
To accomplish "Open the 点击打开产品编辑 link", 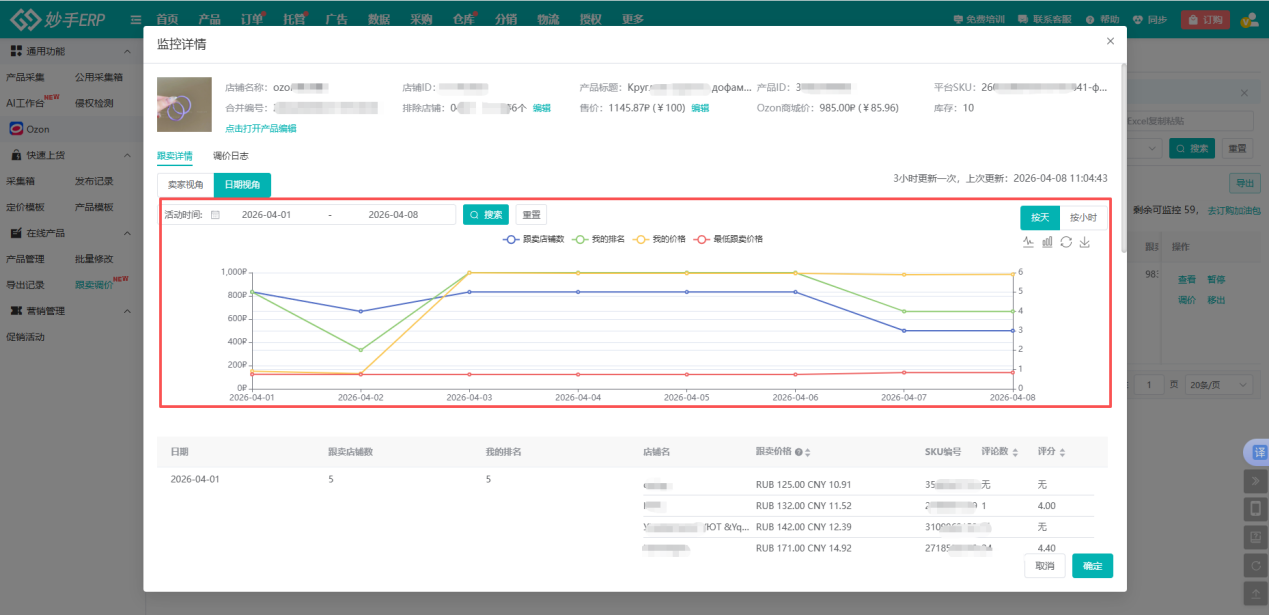I will (x=260, y=128).
